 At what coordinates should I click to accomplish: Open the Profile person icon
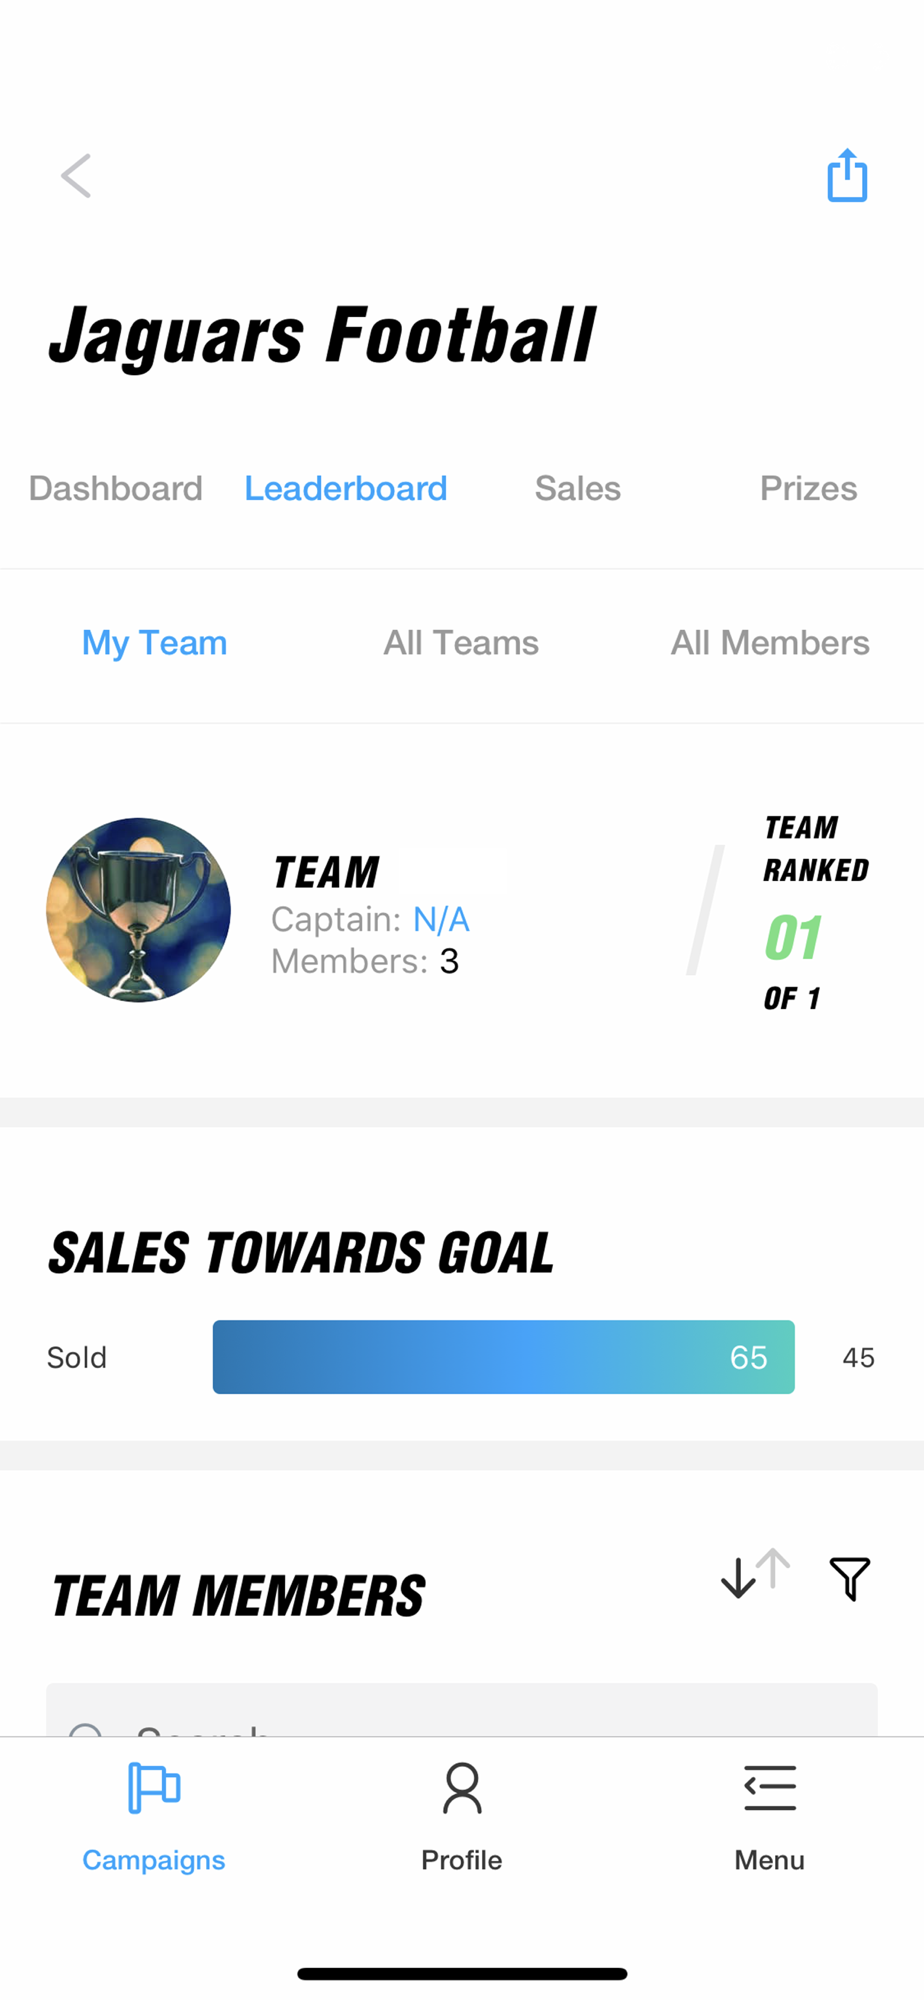pyautogui.click(x=462, y=1788)
